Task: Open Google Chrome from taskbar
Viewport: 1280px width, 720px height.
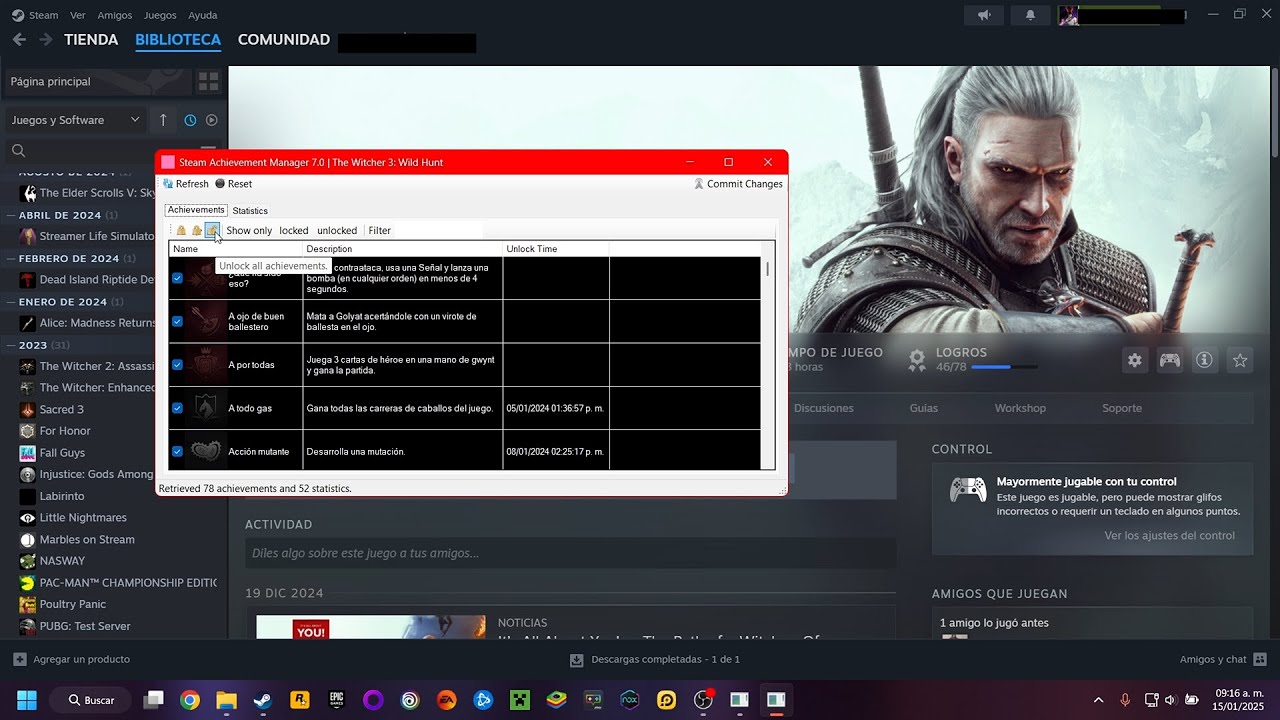Action: coord(190,700)
